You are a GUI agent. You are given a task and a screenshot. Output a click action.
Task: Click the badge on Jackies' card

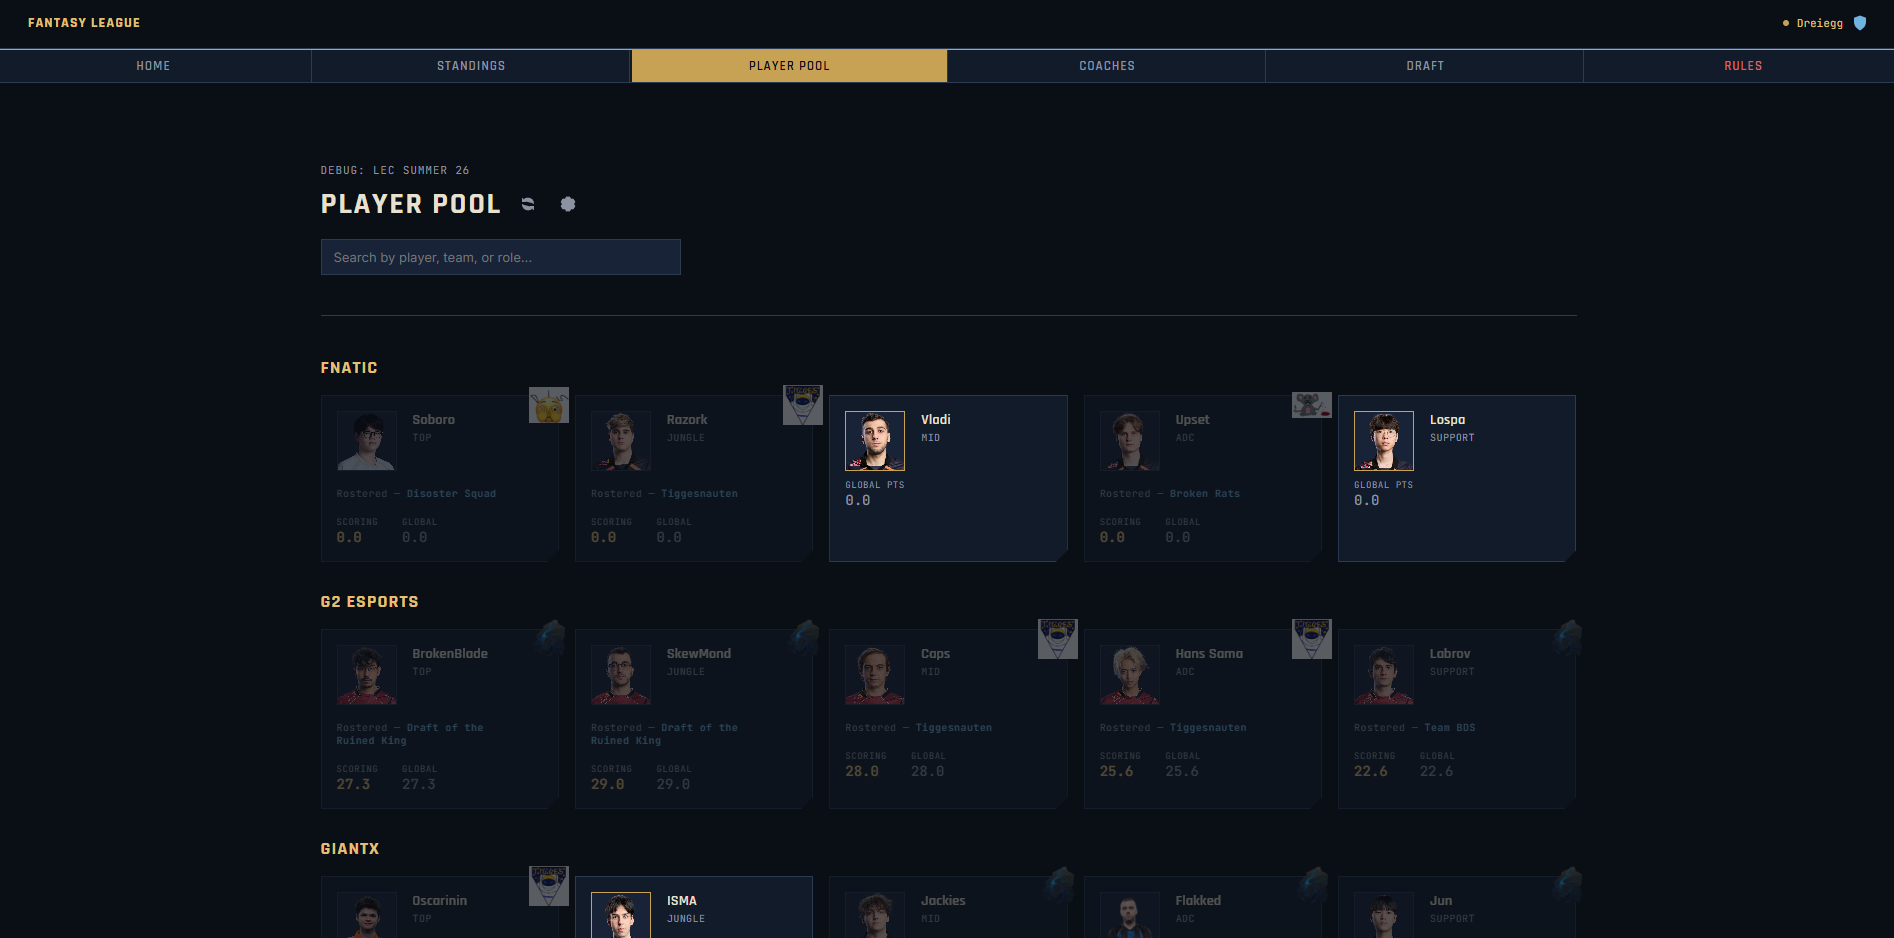(1058, 885)
